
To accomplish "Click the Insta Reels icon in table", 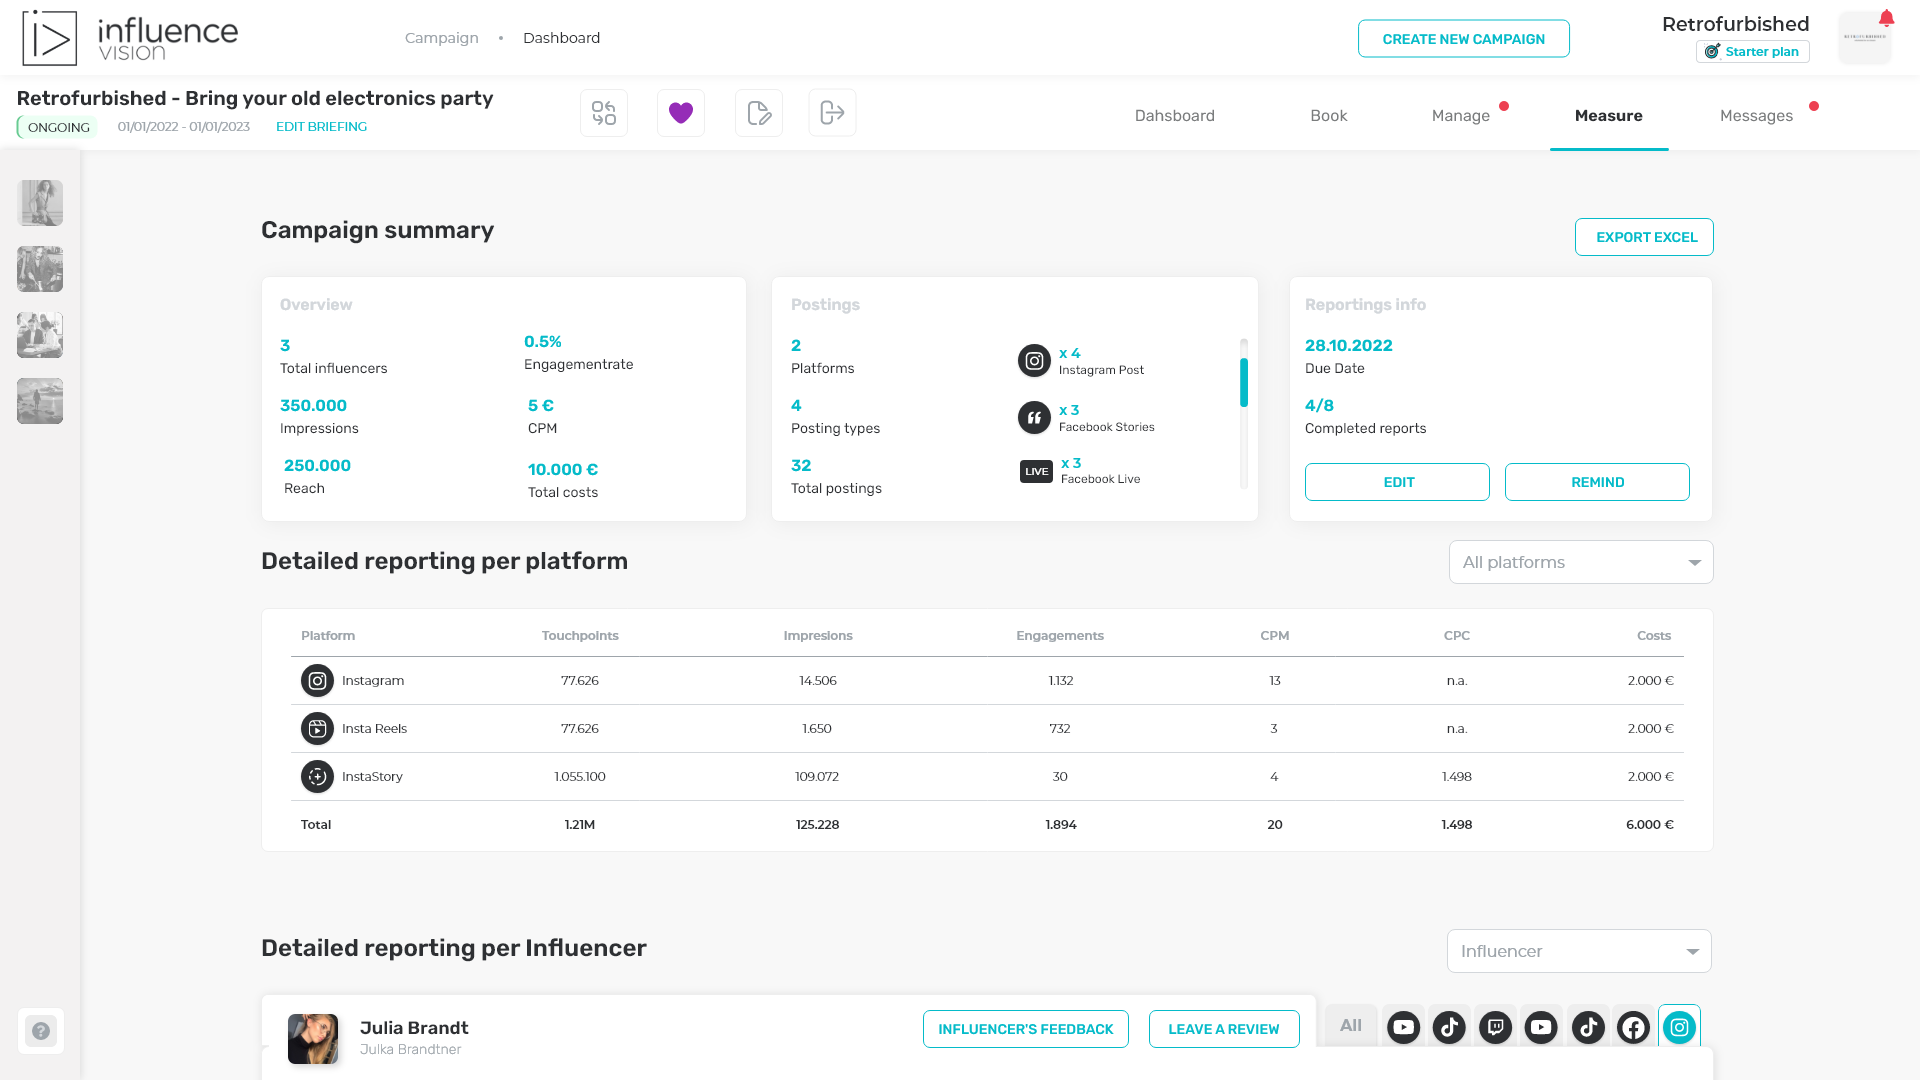I will (315, 728).
